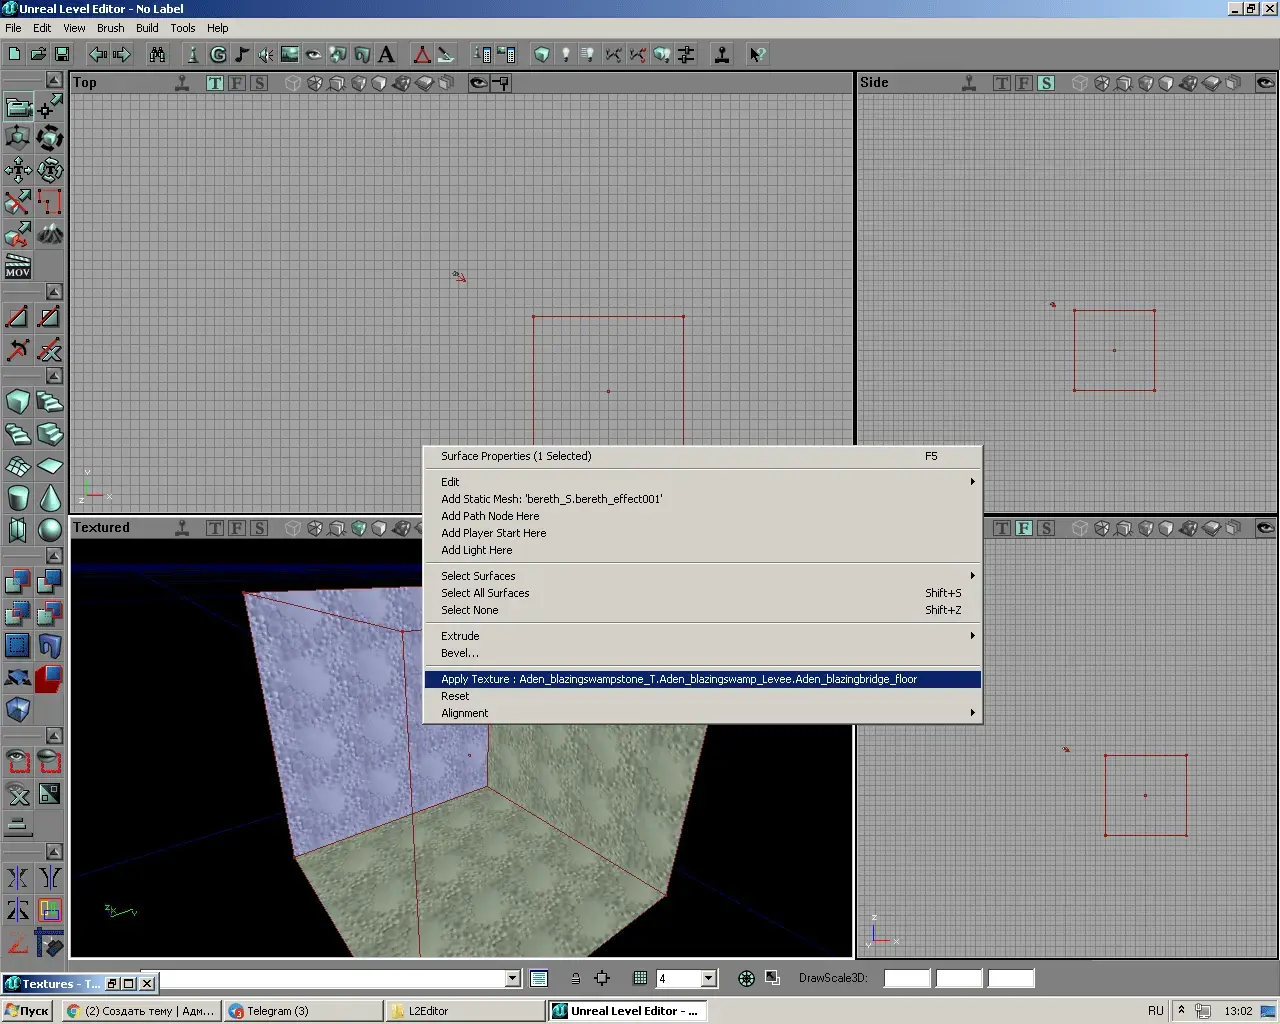Click Build Paths icon
Screen dimensions: 1280x1024
tap(614, 54)
